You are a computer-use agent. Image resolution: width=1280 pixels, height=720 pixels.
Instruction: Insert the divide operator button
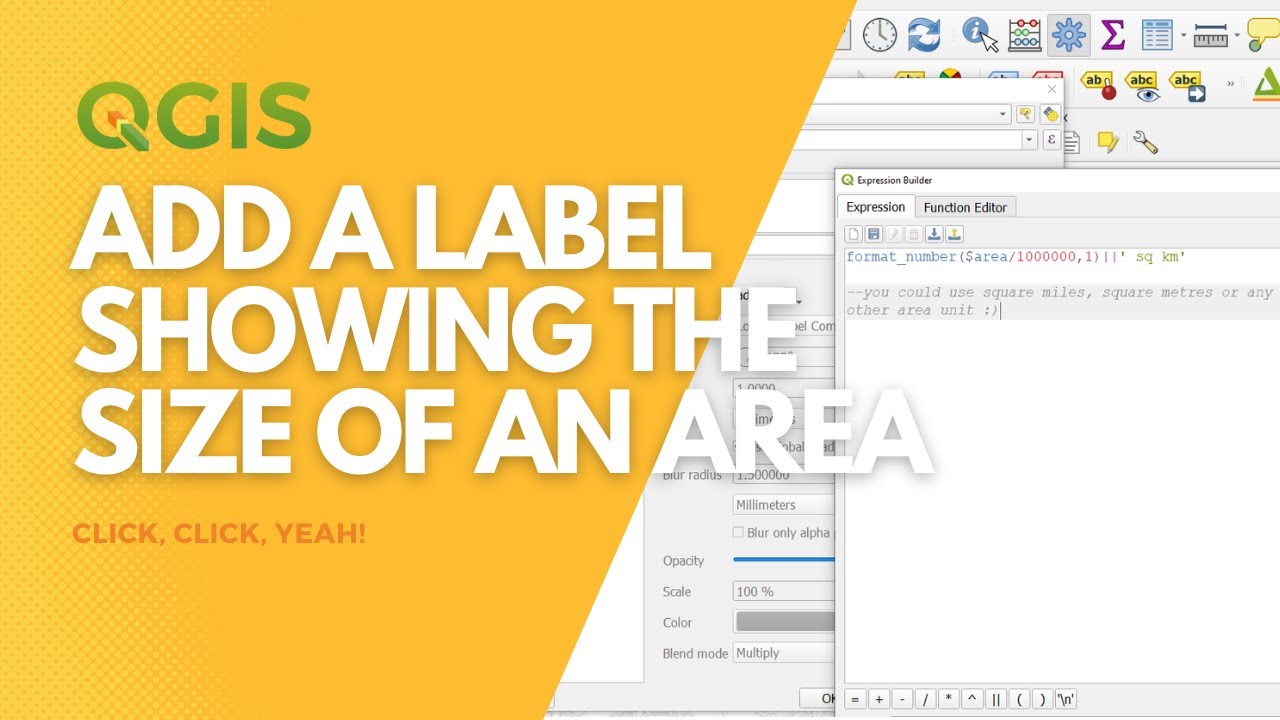coord(926,699)
